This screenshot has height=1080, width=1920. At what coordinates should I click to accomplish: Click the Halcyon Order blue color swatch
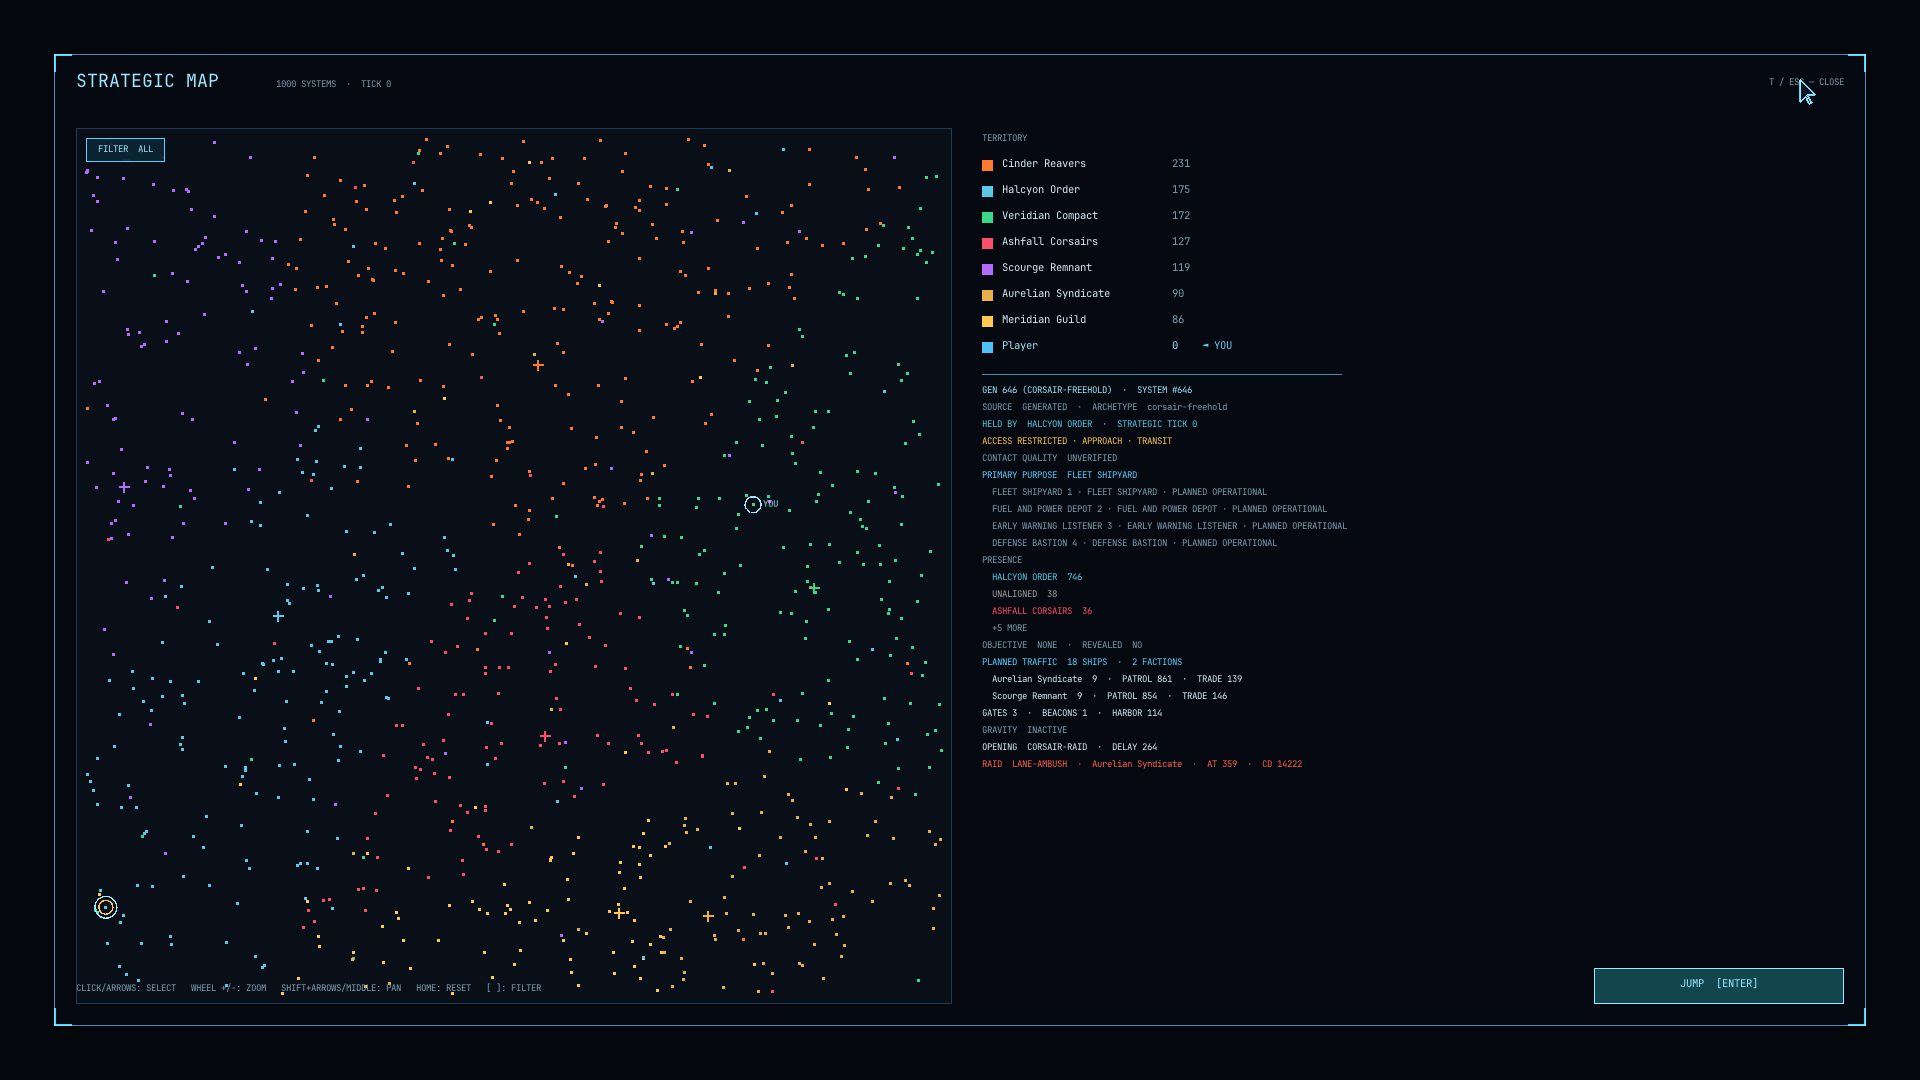987,191
